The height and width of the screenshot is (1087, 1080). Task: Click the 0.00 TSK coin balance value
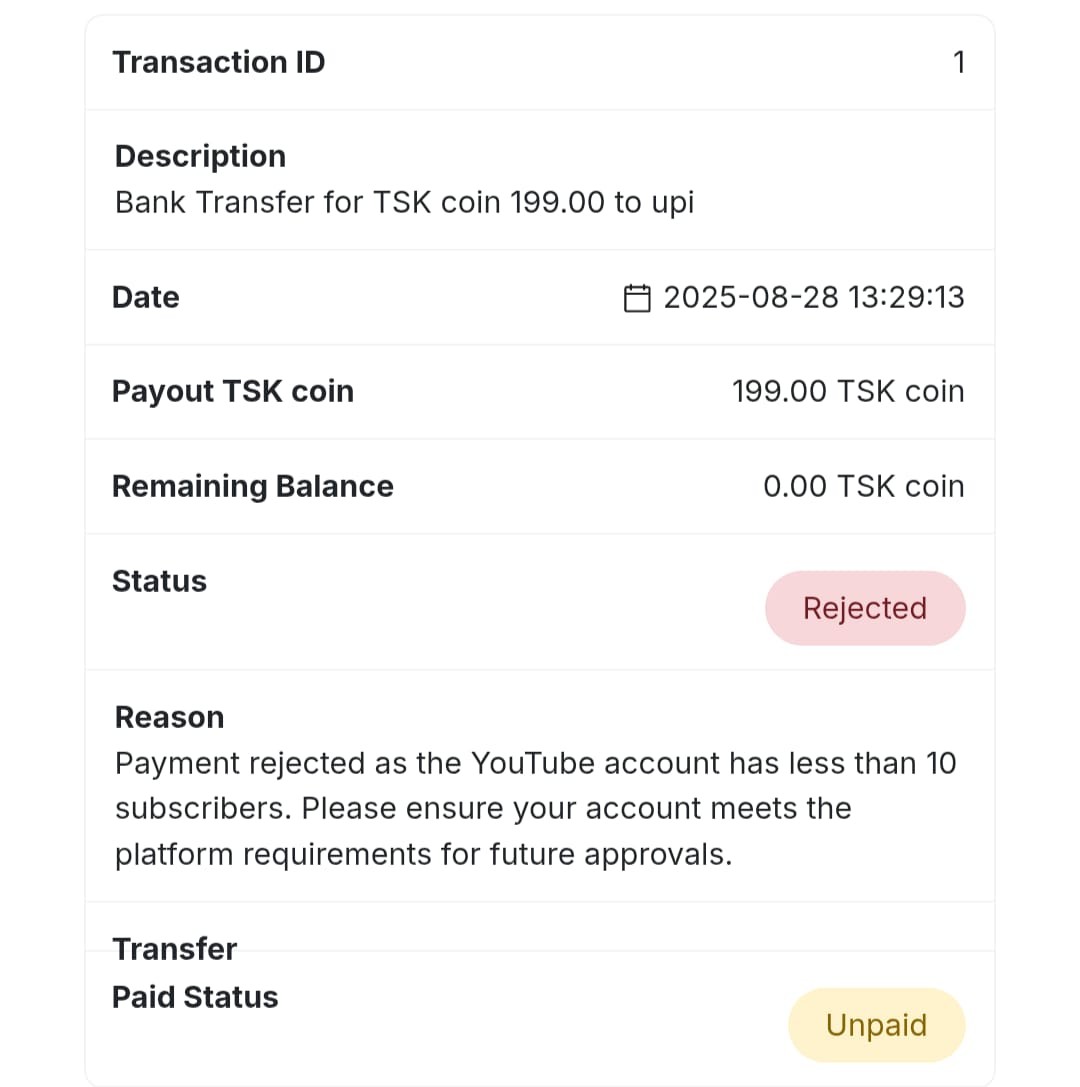(864, 487)
